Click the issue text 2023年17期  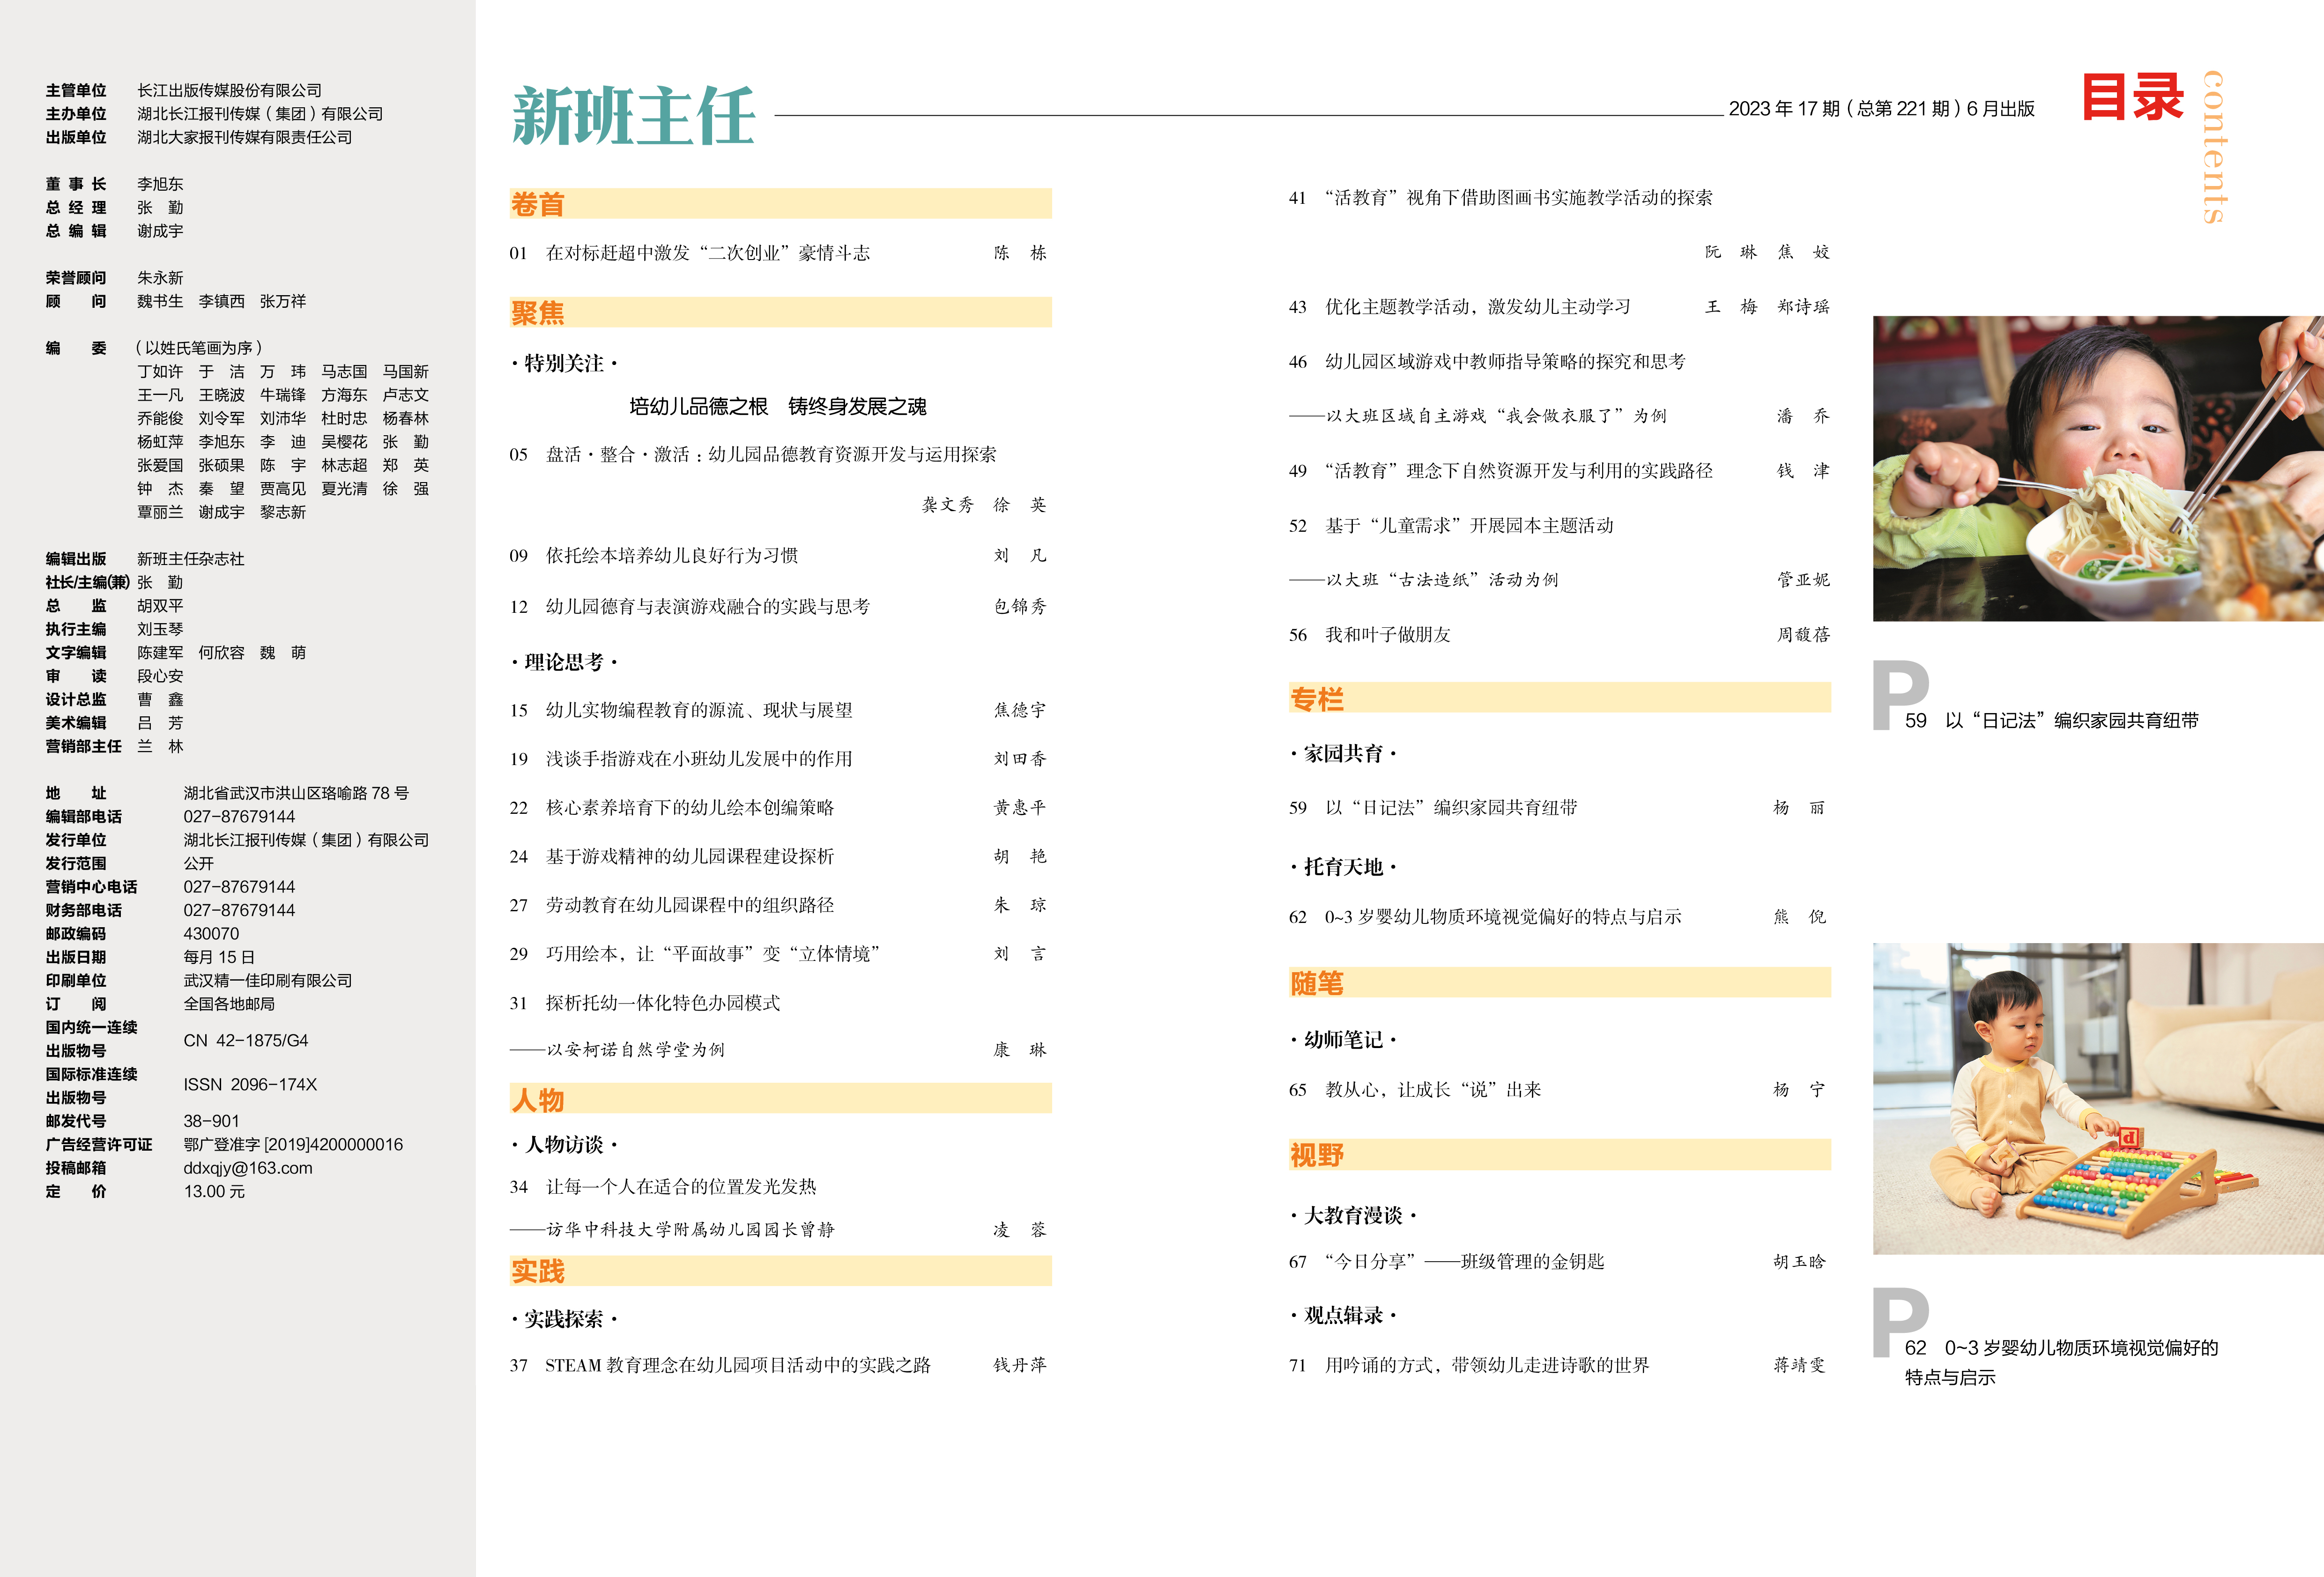point(1784,109)
